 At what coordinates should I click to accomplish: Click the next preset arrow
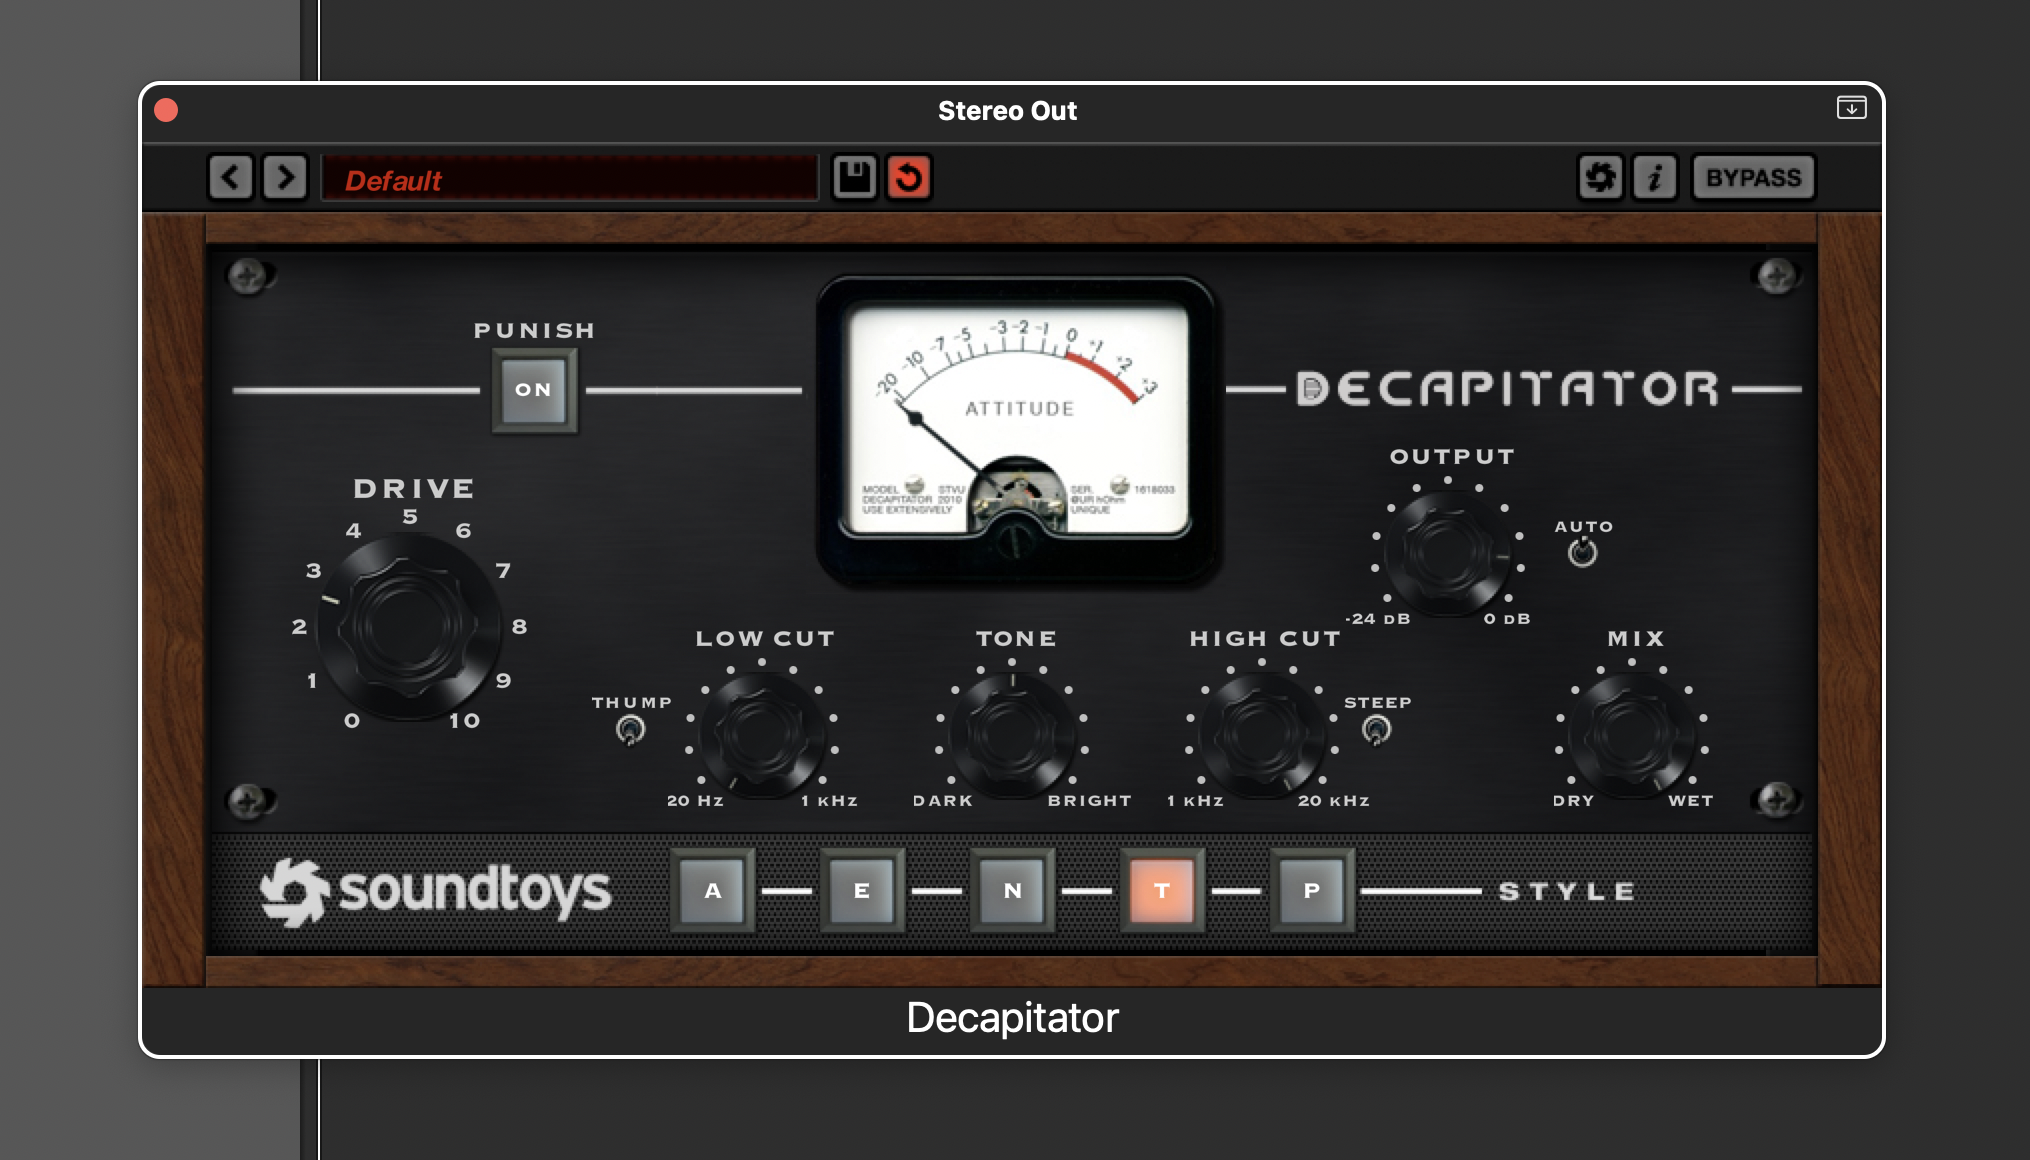pyautogui.click(x=286, y=177)
